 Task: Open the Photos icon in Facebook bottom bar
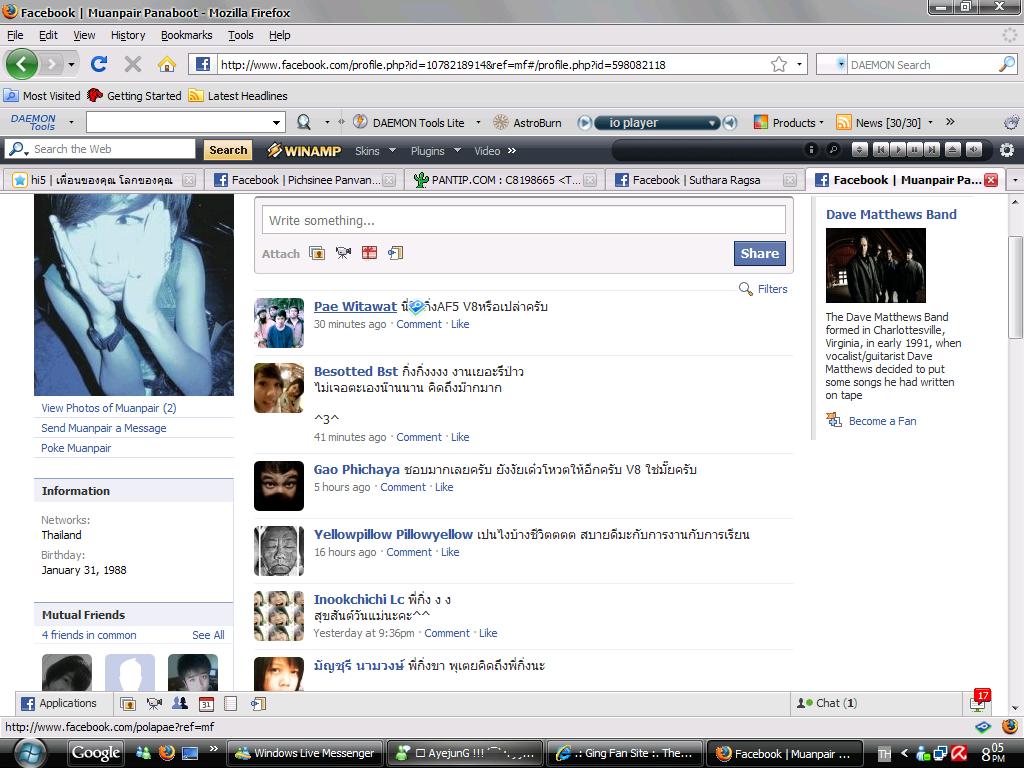tap(128, 703)
